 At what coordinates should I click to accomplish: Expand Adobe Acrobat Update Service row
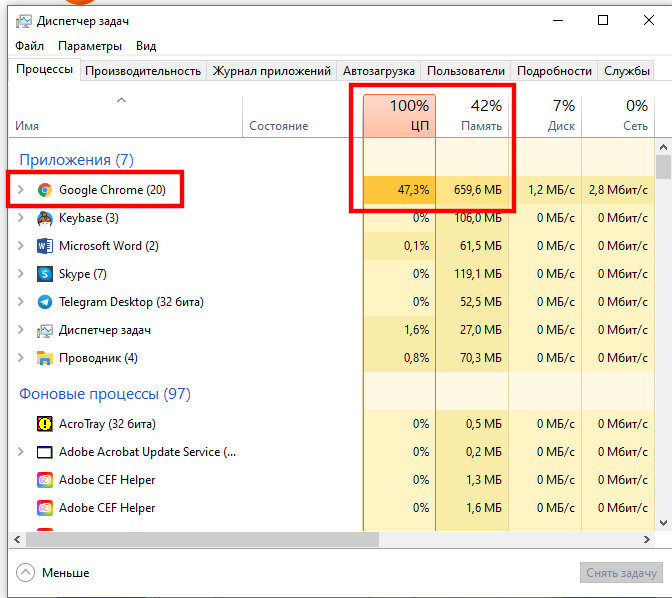[x=20, y=451]
